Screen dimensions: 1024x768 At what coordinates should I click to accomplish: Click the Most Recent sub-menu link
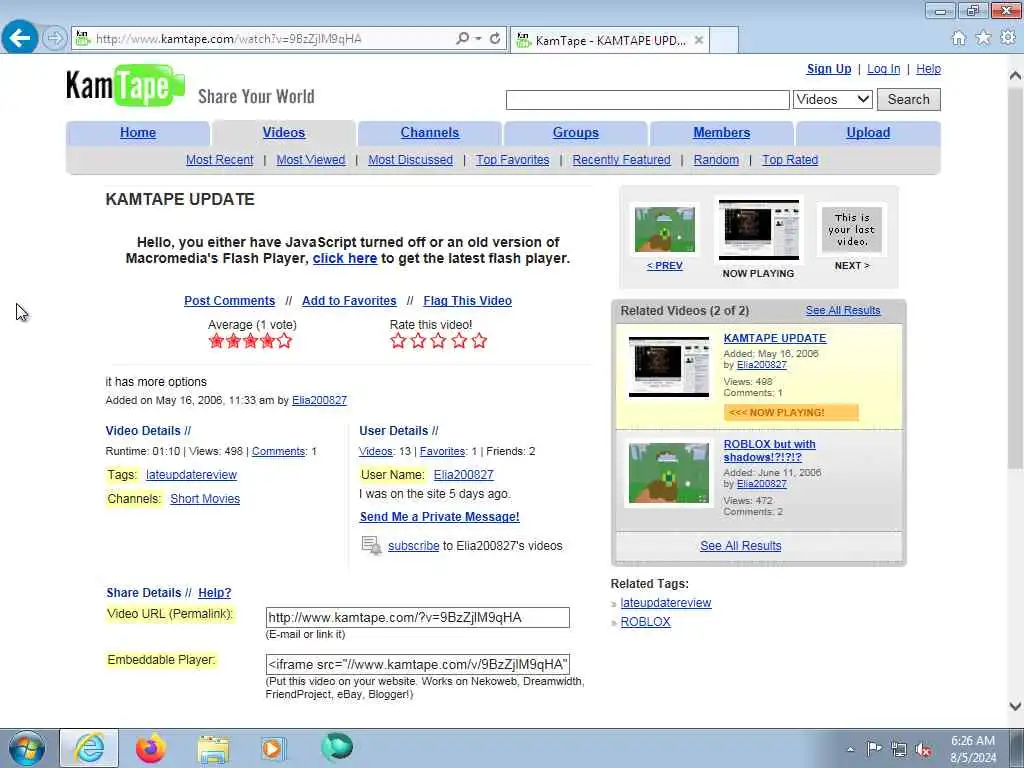(219, 160)
